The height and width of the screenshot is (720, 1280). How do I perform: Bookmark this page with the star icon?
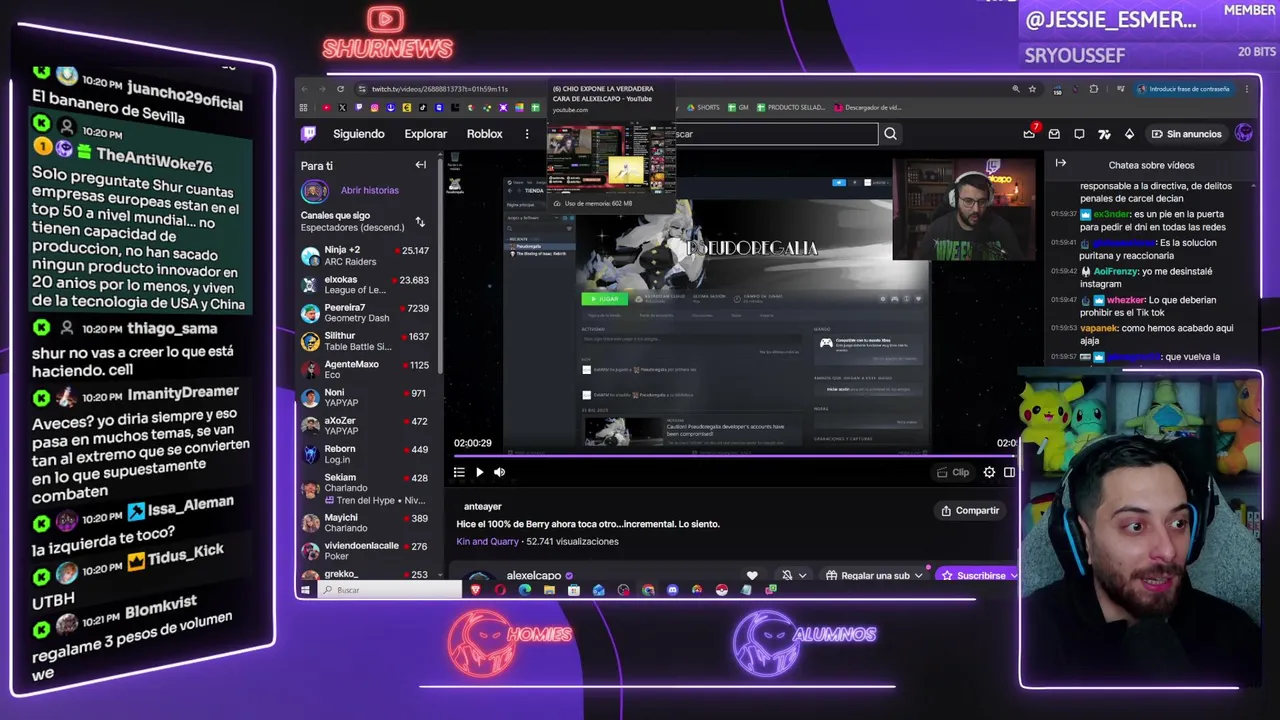tap(1032, 89)
